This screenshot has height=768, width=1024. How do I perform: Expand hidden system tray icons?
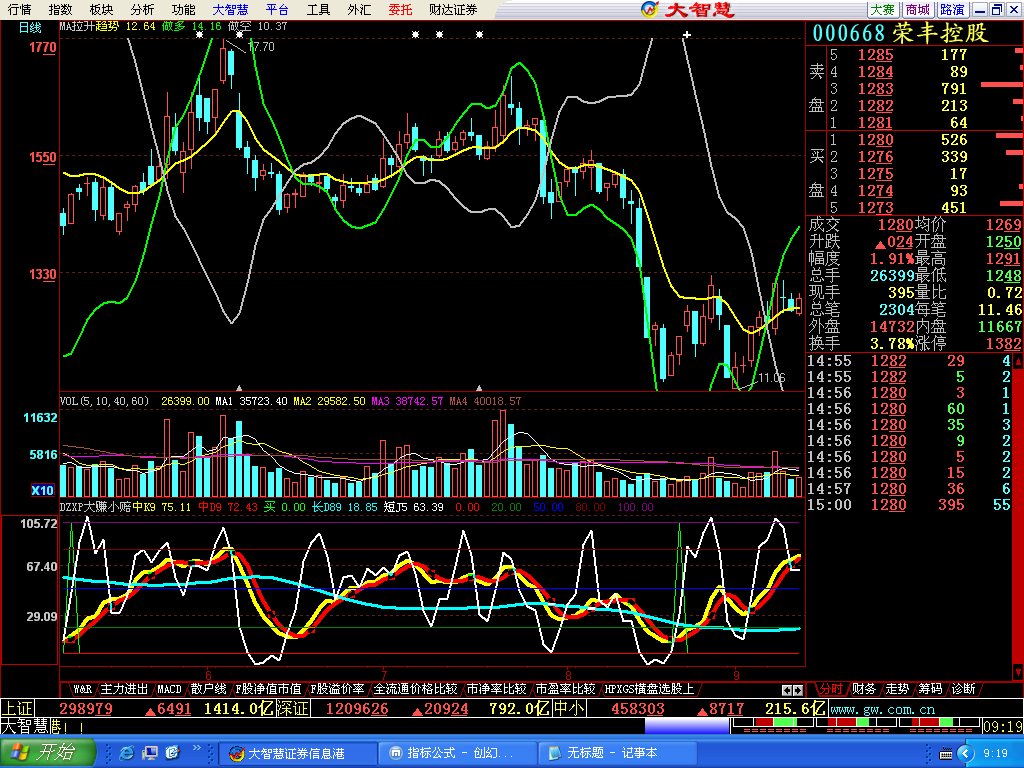point(965,754)
